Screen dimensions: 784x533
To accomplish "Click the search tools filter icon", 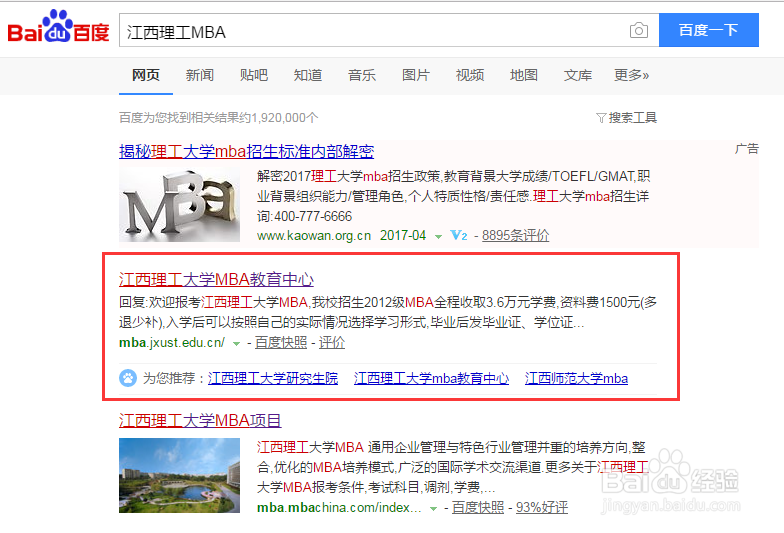I will coord(601,118).
